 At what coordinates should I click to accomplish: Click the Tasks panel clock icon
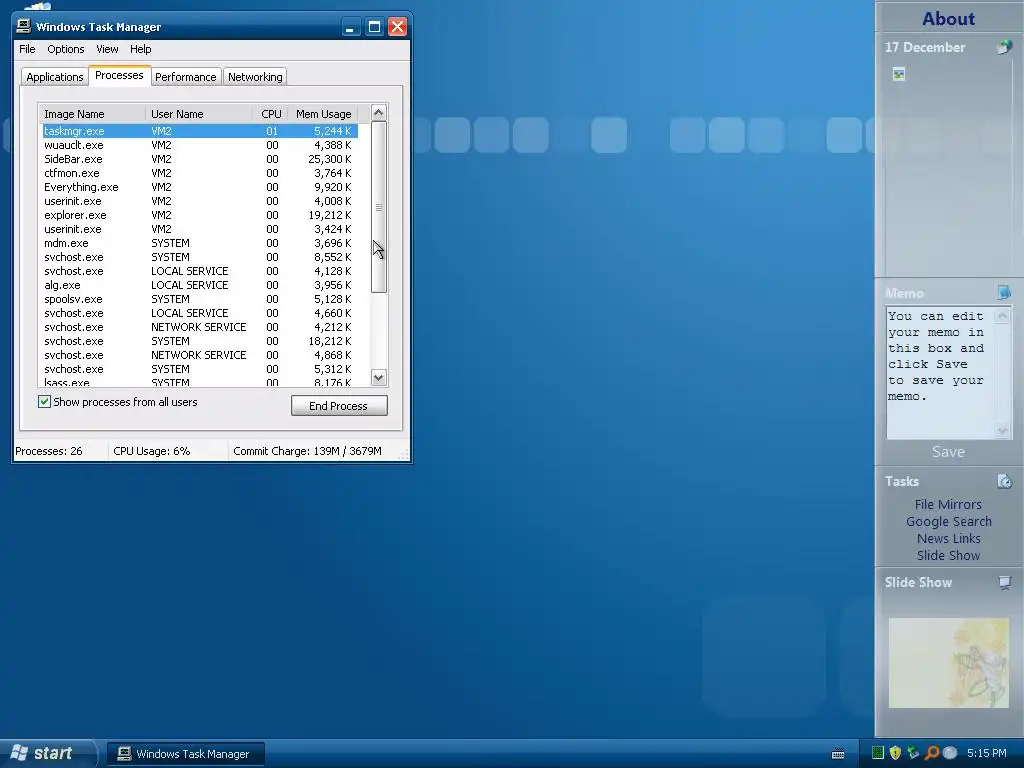[x=1004, y=481]
